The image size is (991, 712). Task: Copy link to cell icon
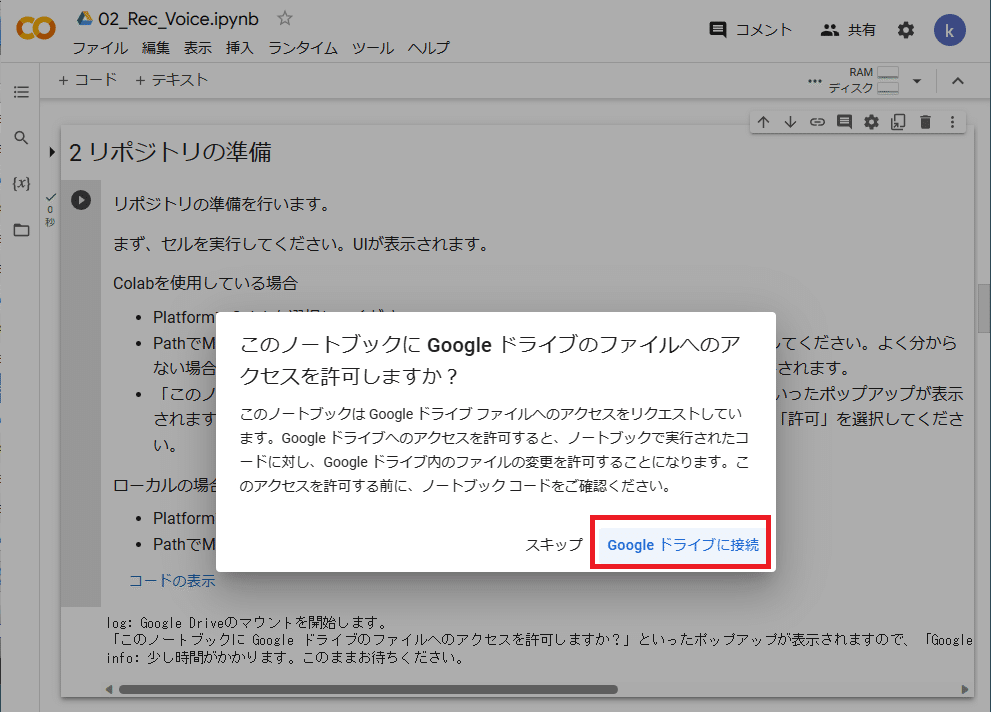[817, 122]
